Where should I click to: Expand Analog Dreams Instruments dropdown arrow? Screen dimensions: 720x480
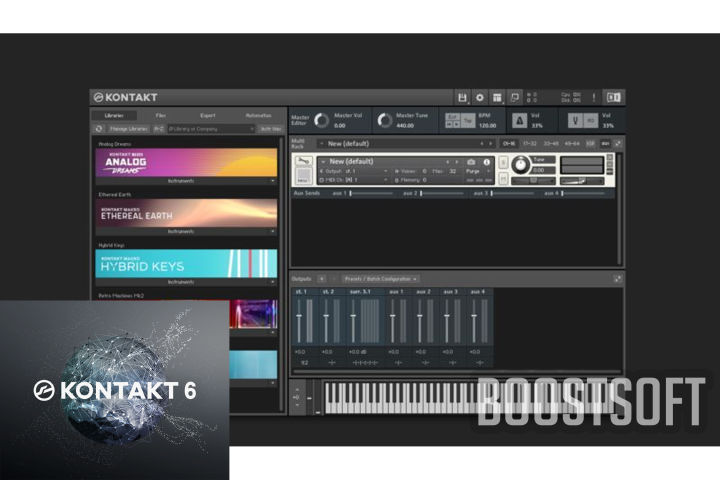coord(272,181)
